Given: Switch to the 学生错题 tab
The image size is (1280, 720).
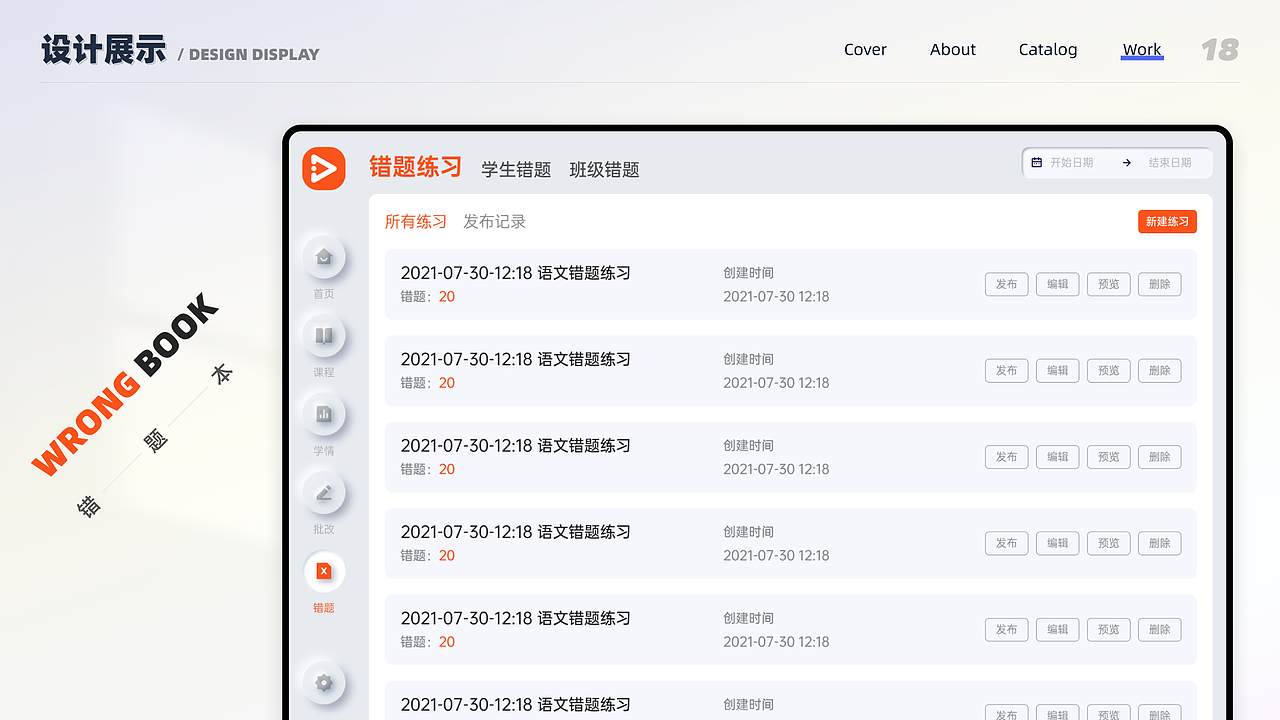Looking at the screenshot, I should 516,170.
